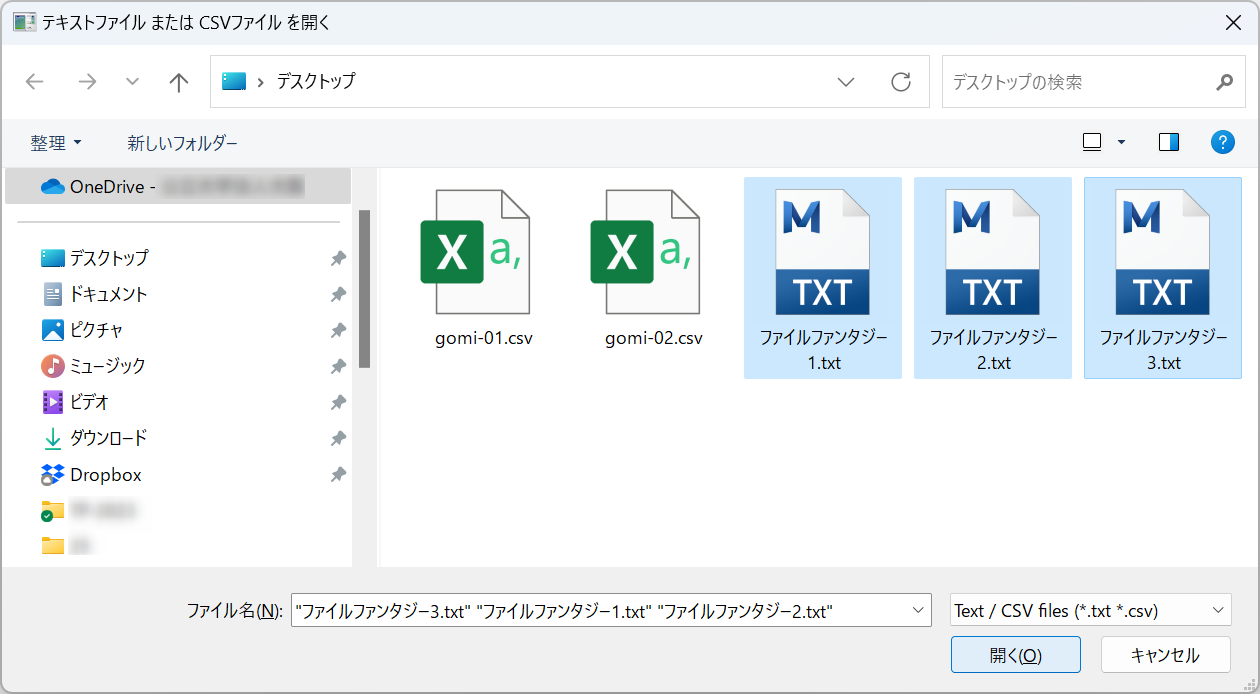Open the file type filter dropdown
Image resolution: width=1260 pixels, height=694 pixels.
[x=1218, y=610]
